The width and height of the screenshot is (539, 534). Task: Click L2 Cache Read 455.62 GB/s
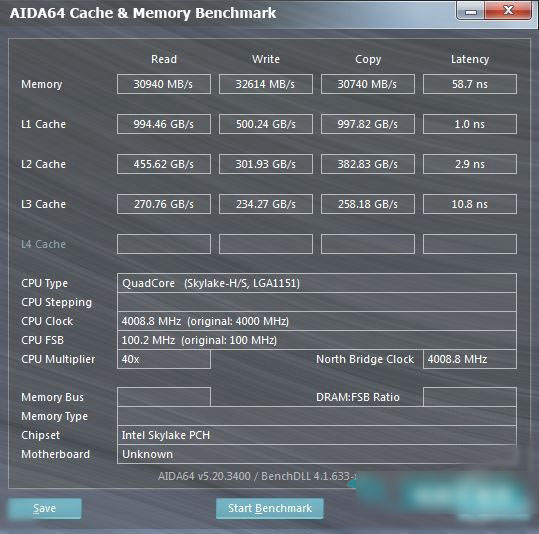pyautogui.click(x=164, y=164)
